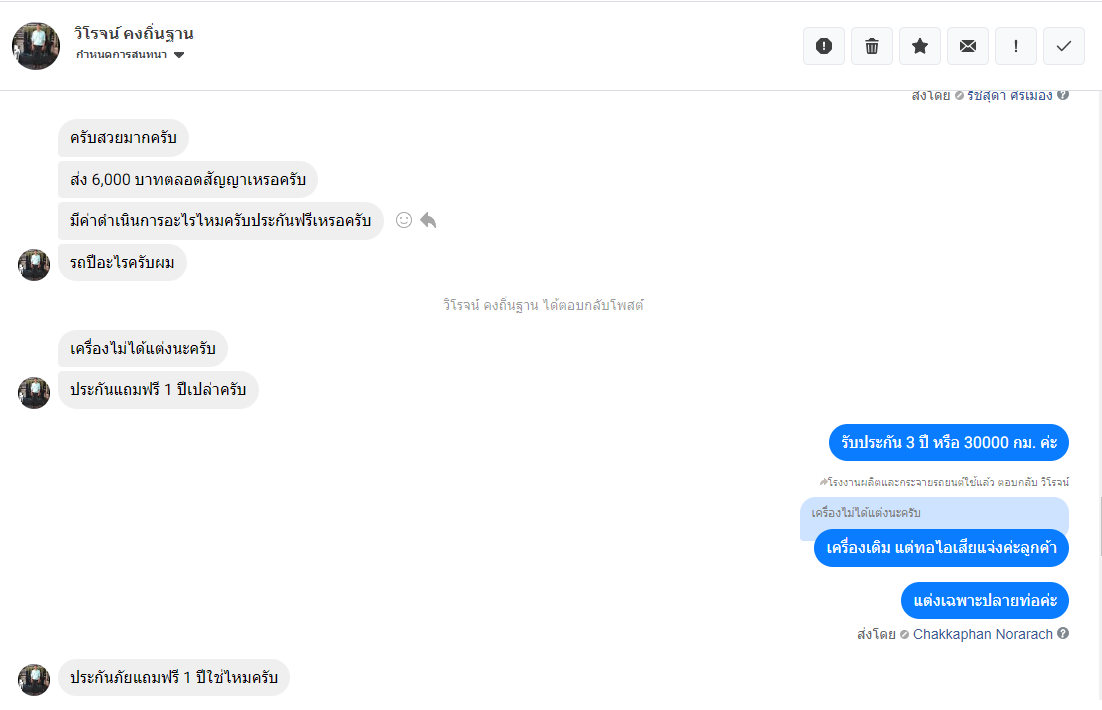Image resolution: width=1102 pixels, height=710 pixels.
Task: Mark conversation as spam with octagon icon
Action: [824, 46]
